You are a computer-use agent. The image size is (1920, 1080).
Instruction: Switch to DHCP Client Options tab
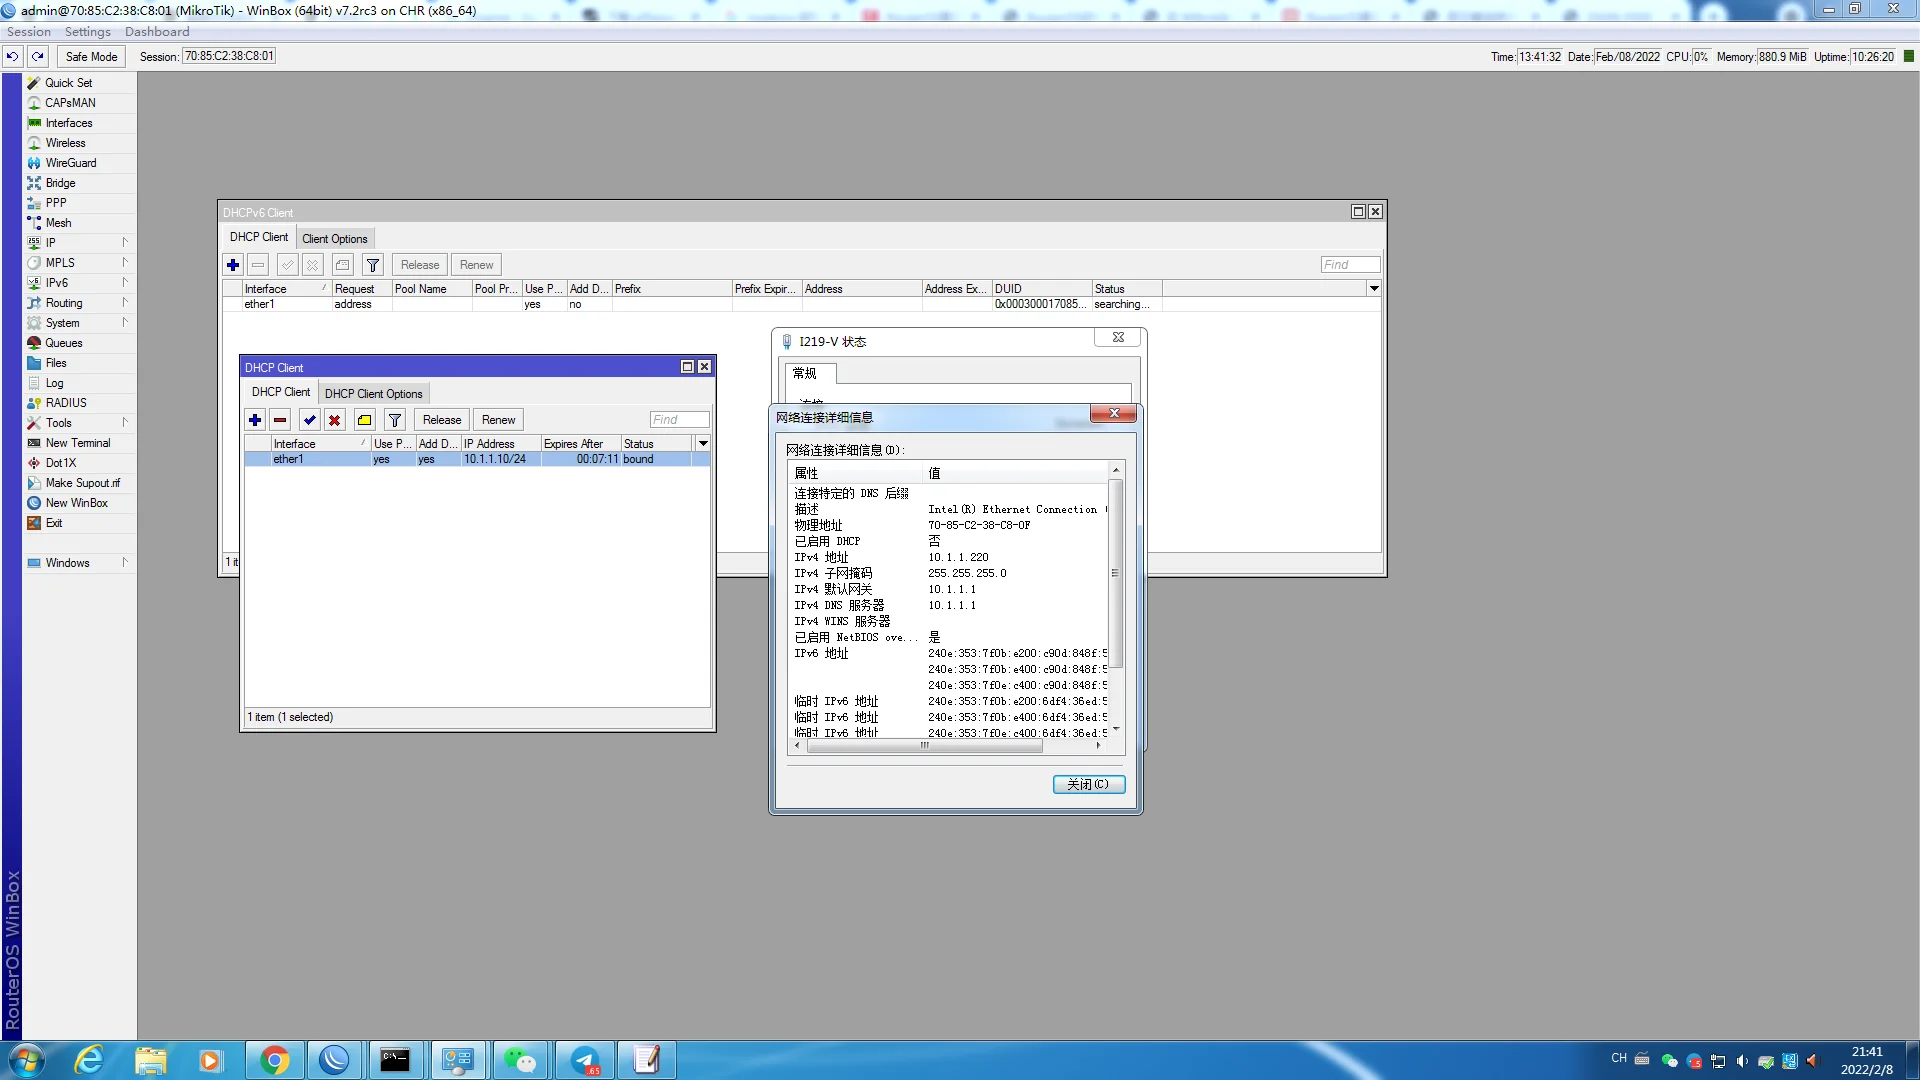point(374,394)
